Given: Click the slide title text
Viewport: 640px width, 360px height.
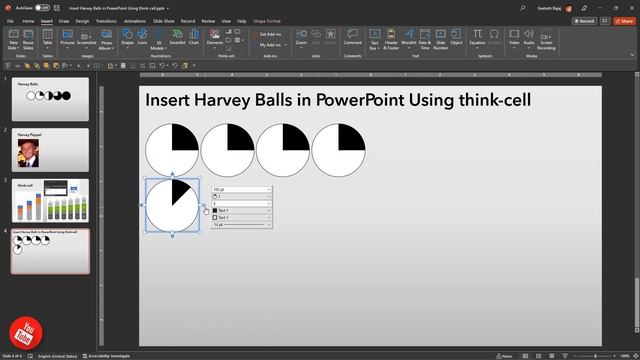Looking at the screenshot, I should point(338,100).
